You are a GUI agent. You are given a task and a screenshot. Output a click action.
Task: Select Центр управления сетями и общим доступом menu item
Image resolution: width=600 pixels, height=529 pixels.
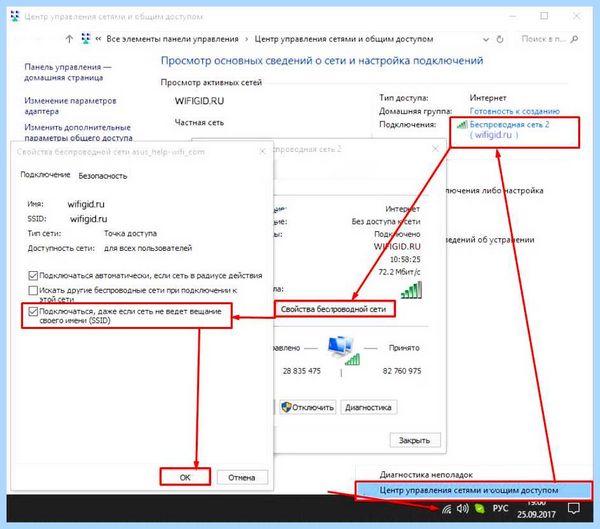473,490
